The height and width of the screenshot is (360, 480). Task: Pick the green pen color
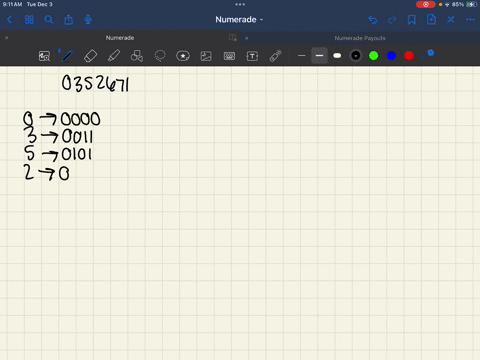coord(374,56)
